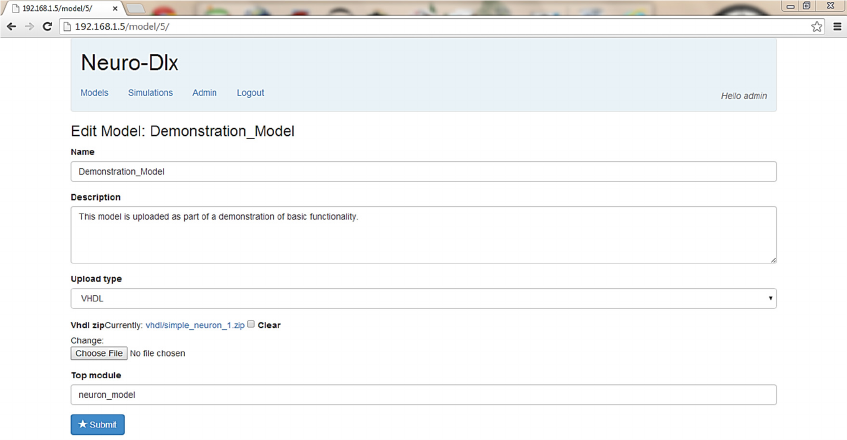Reload the page with refresh icon
Screen dimensions: 847x440
click(x=47, y=26)
